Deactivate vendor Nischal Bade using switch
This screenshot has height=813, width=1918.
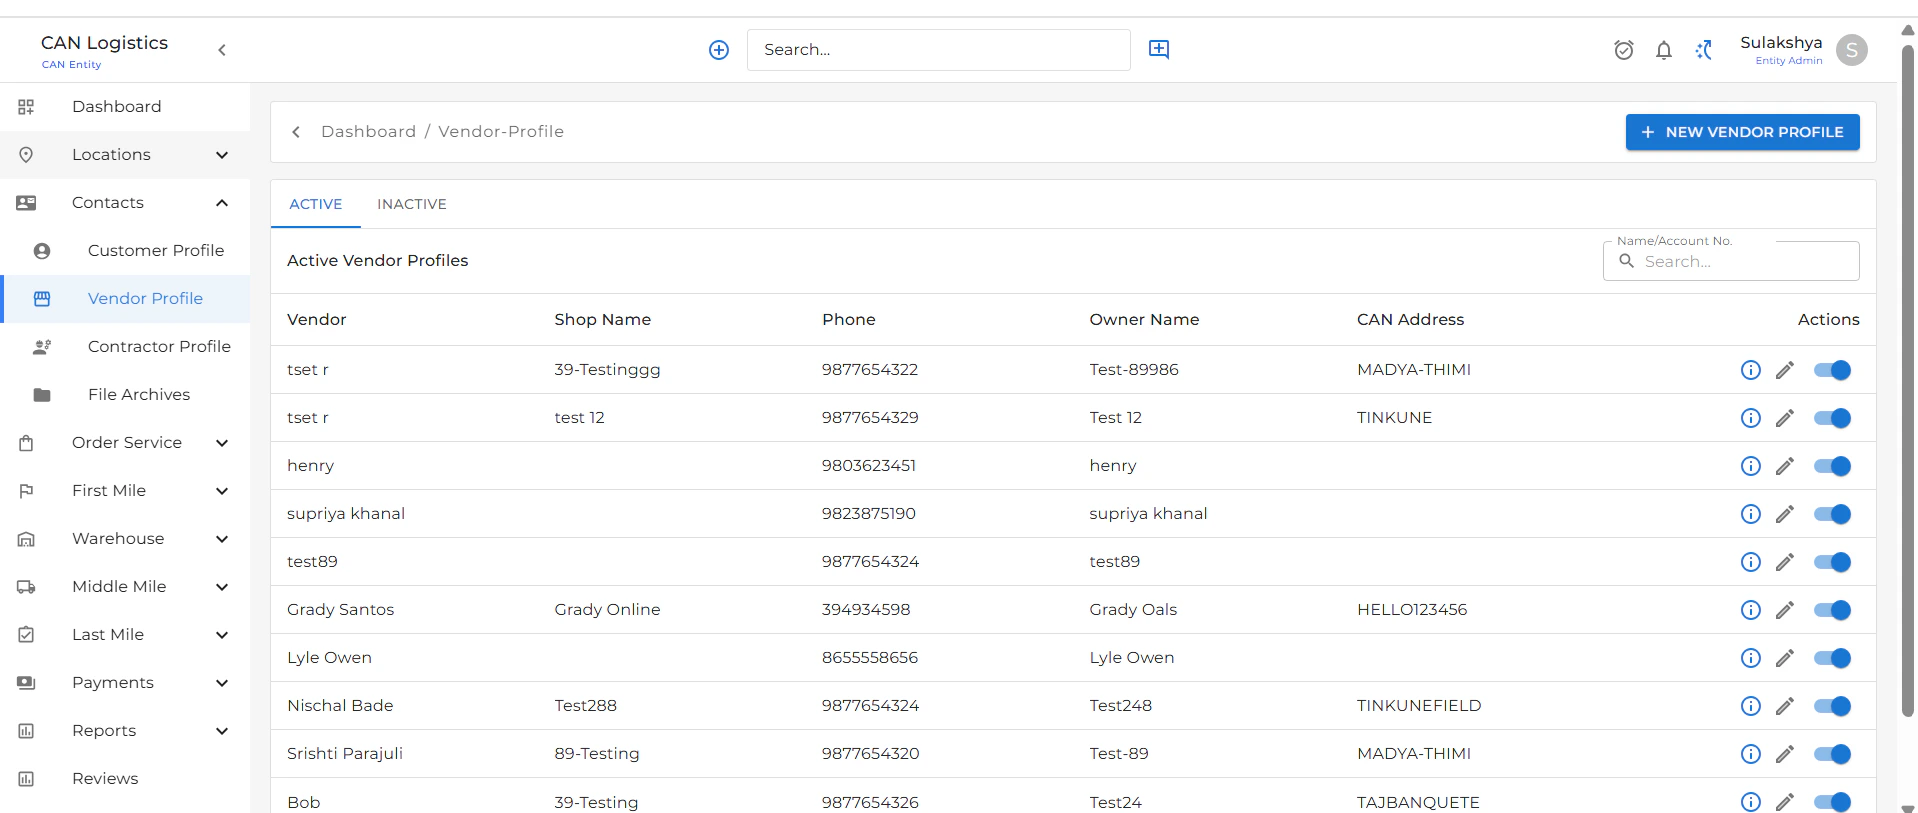(x=1833, y=706)
